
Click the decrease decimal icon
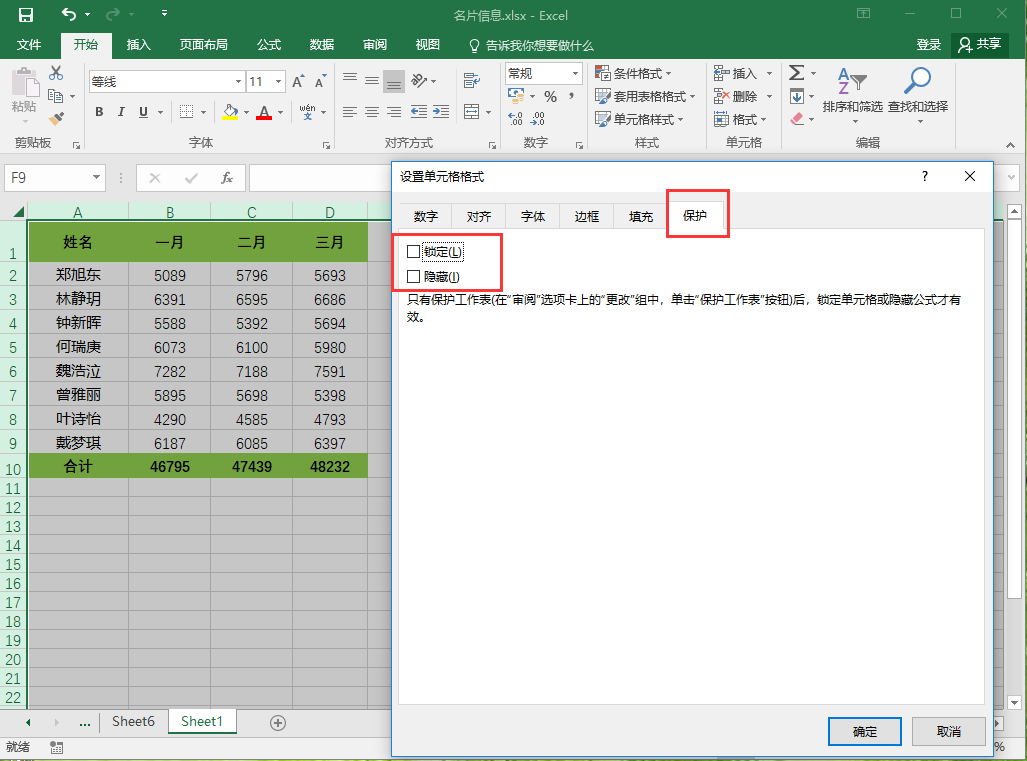click(538, 119)
